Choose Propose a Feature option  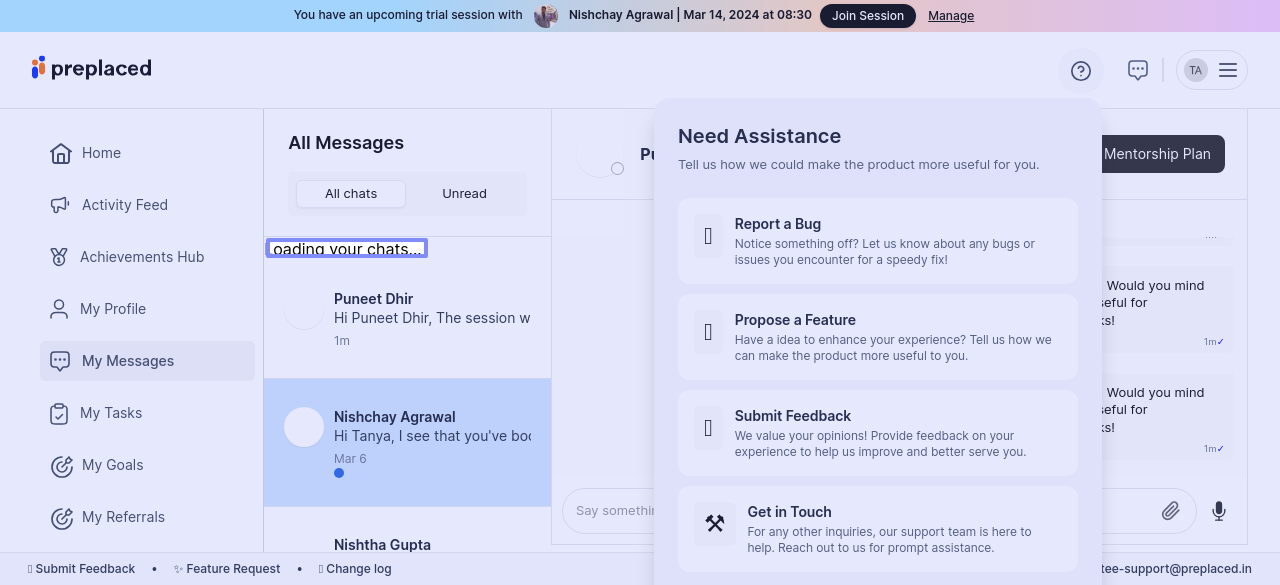tap(877, 337)
